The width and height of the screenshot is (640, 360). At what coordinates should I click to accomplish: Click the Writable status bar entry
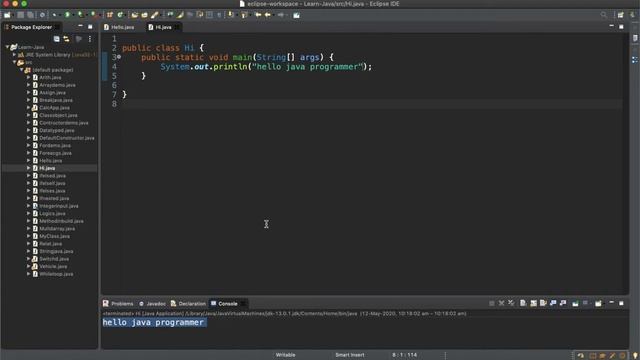point(285,355)
